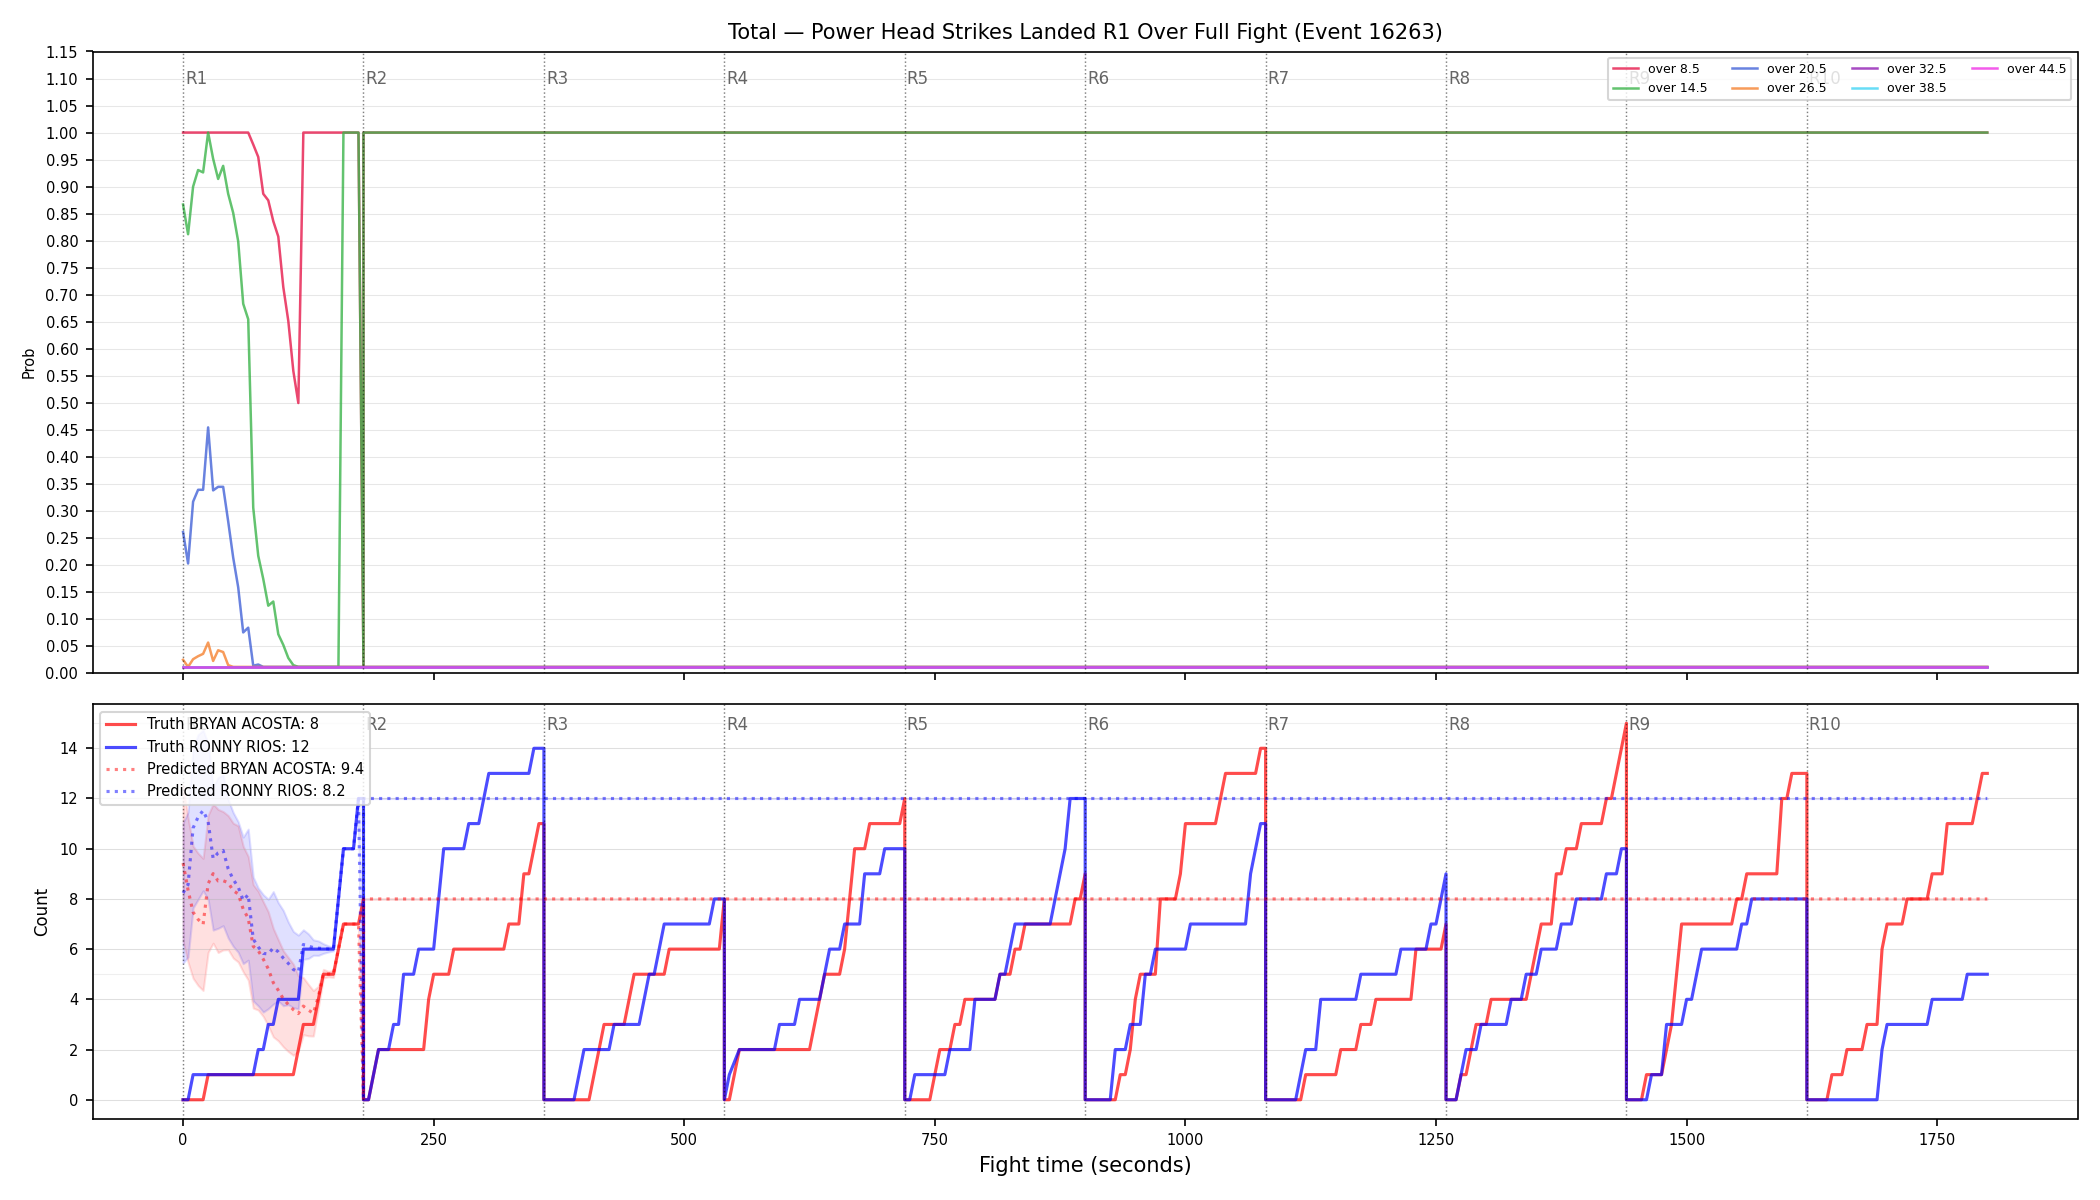
Task: Click the R5 round label in the top chart
Action: pyautogui.click(x=917, y=78)
